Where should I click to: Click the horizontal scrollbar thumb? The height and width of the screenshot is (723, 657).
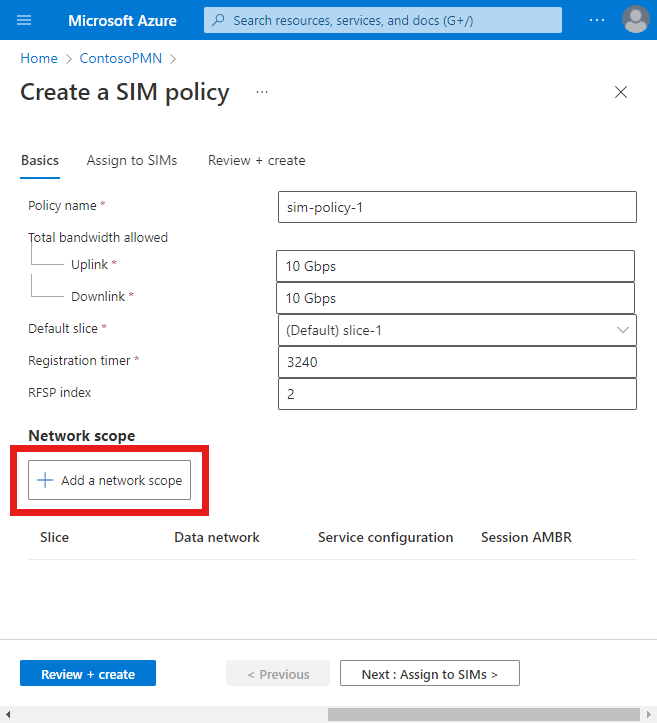483,714
